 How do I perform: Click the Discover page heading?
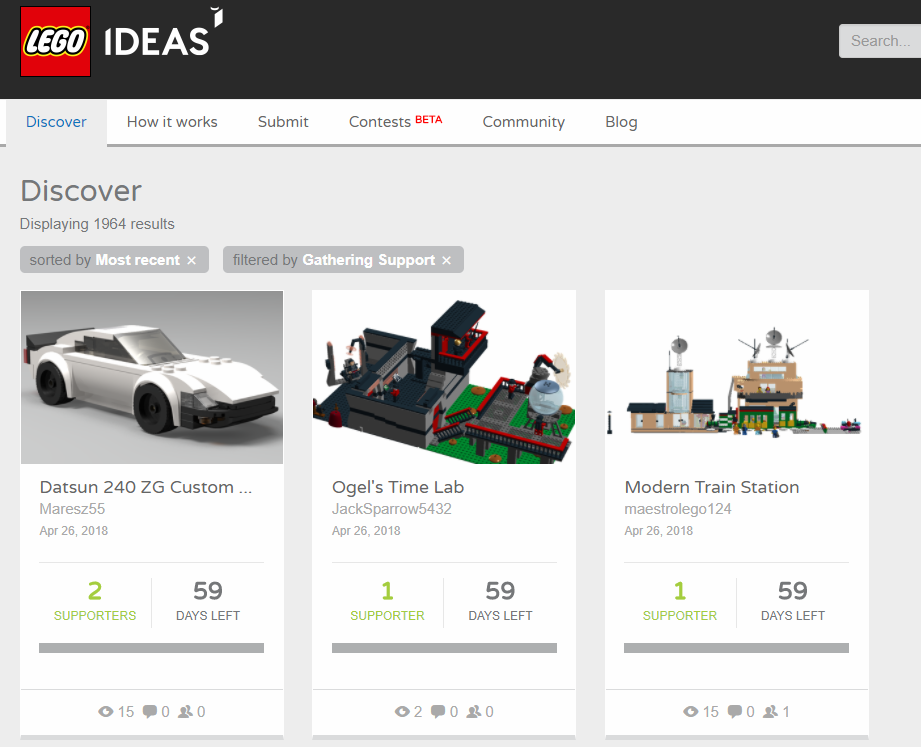click(81, 191)
